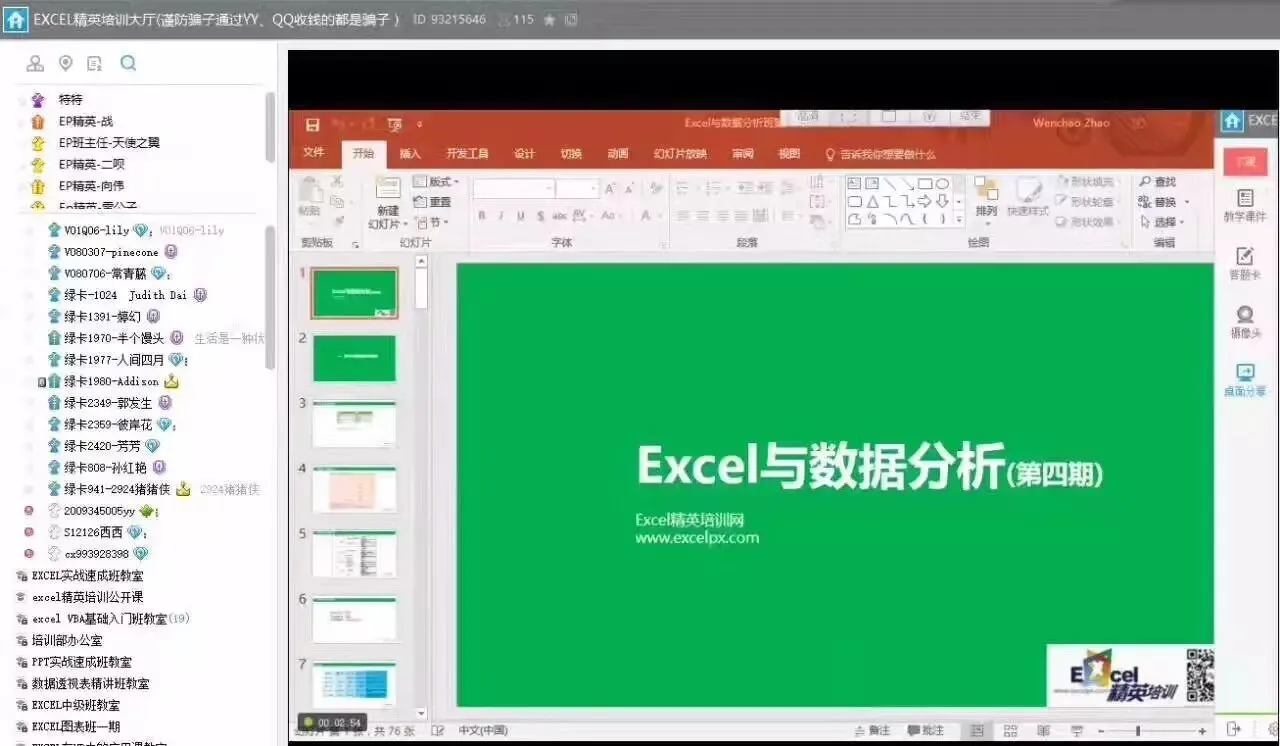Switch to the 审阅 Review tab
1280x746 pixels.
click(x=742, y=154)
